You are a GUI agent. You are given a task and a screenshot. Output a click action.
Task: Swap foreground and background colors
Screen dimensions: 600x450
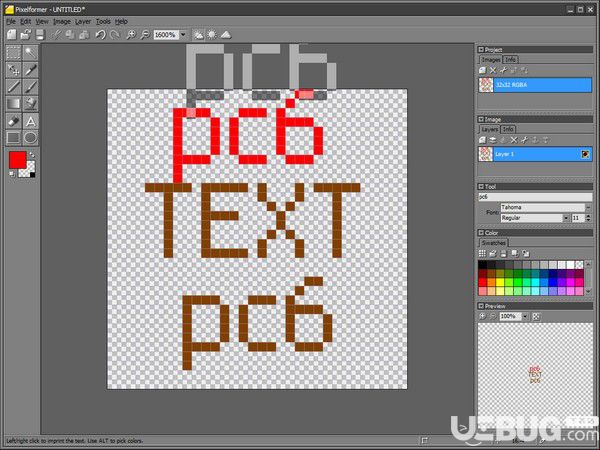[x=33, y=155]
